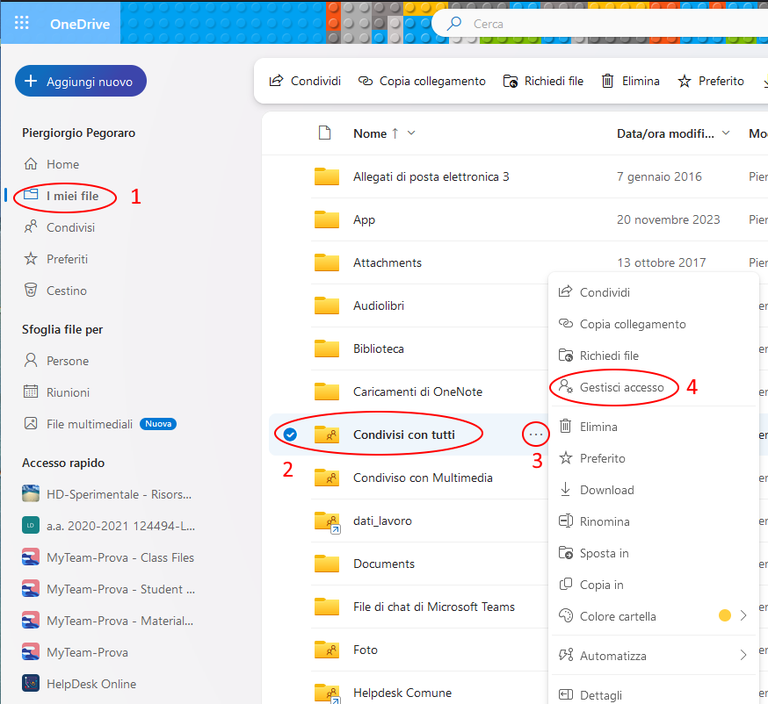Viewport: 768px width, 704px height.
Task: Choose Elimina in the context menu
Action: tap(653, 427)
